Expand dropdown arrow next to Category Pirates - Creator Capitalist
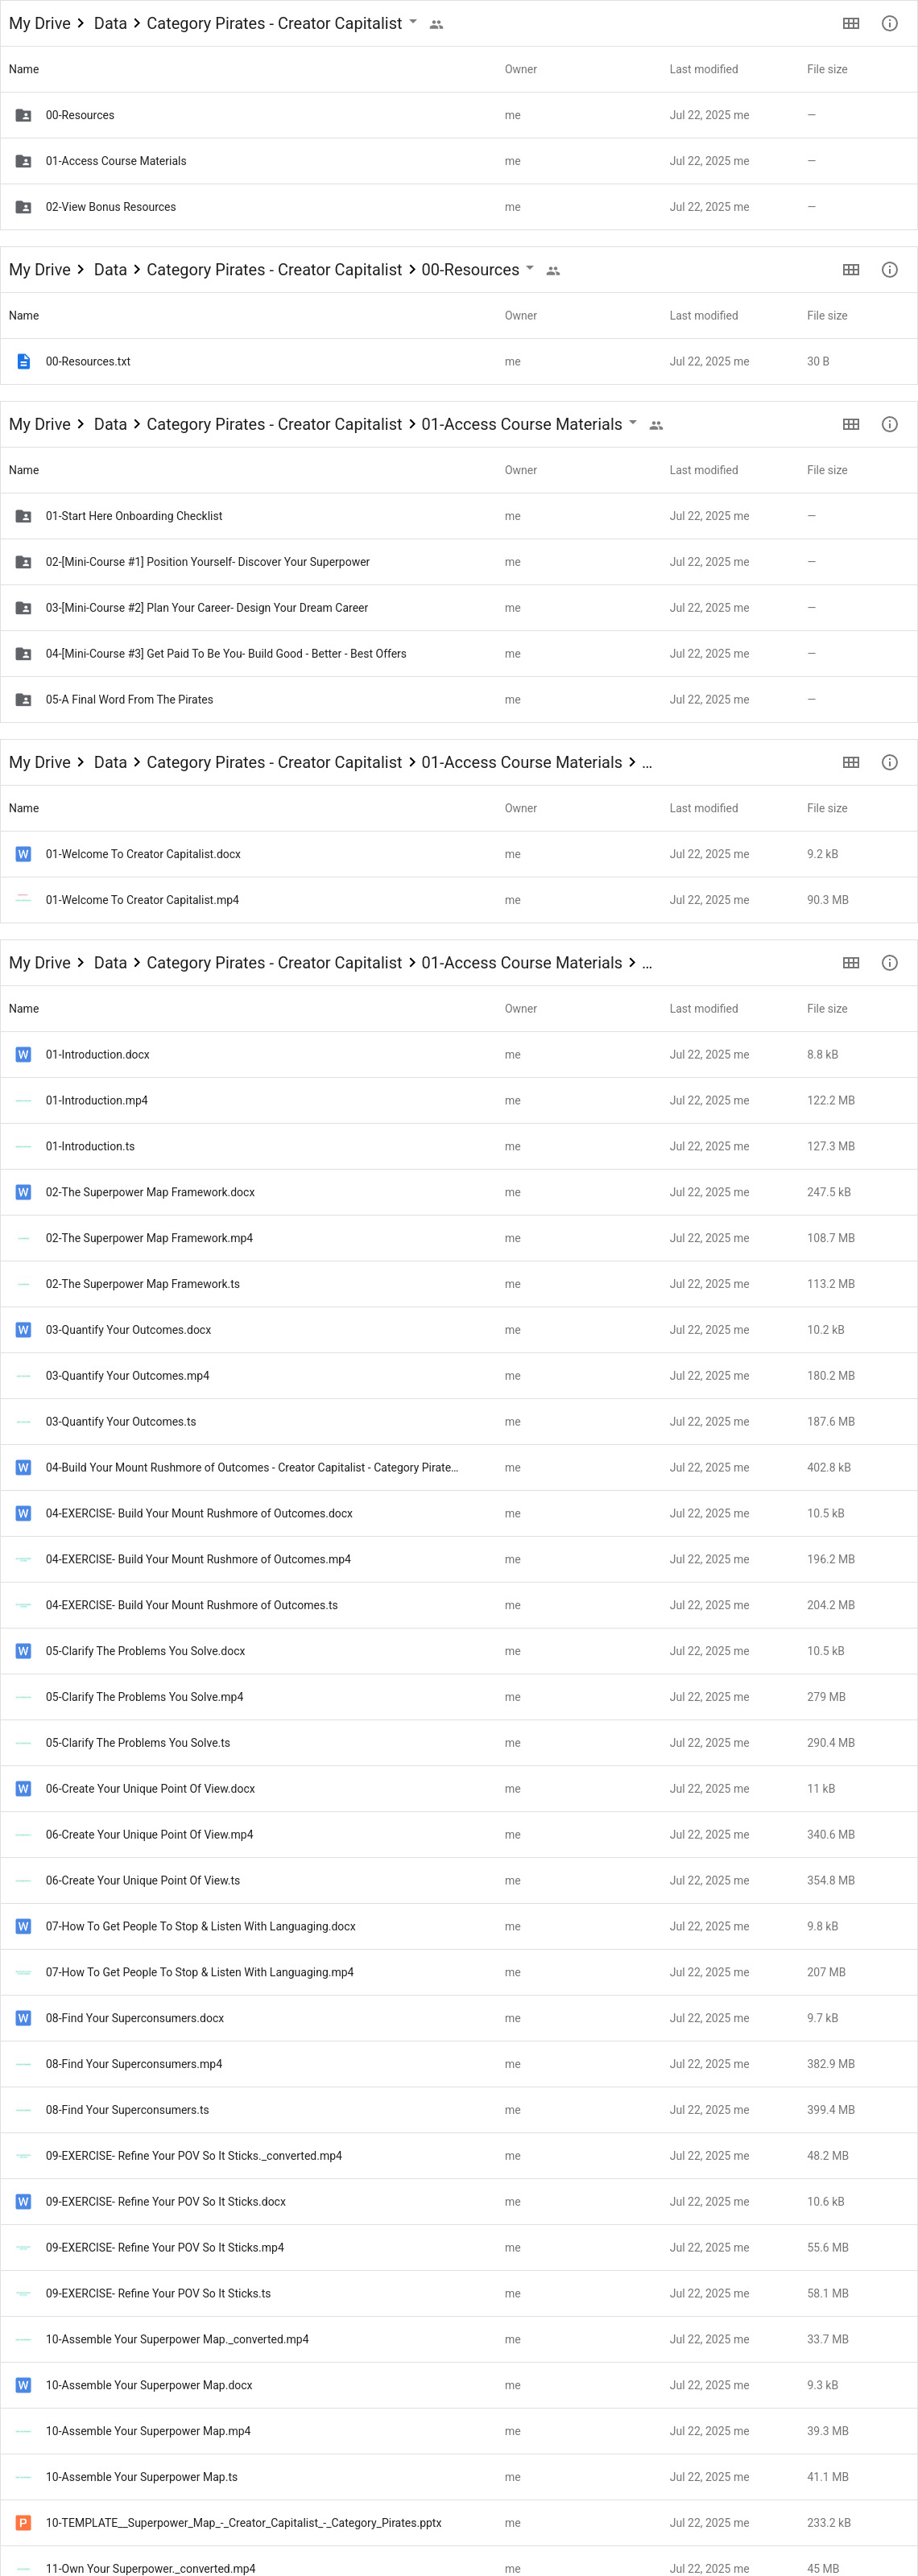This screenshot has width=918, height=2576. pyautogui.click(x=413, y=22)
